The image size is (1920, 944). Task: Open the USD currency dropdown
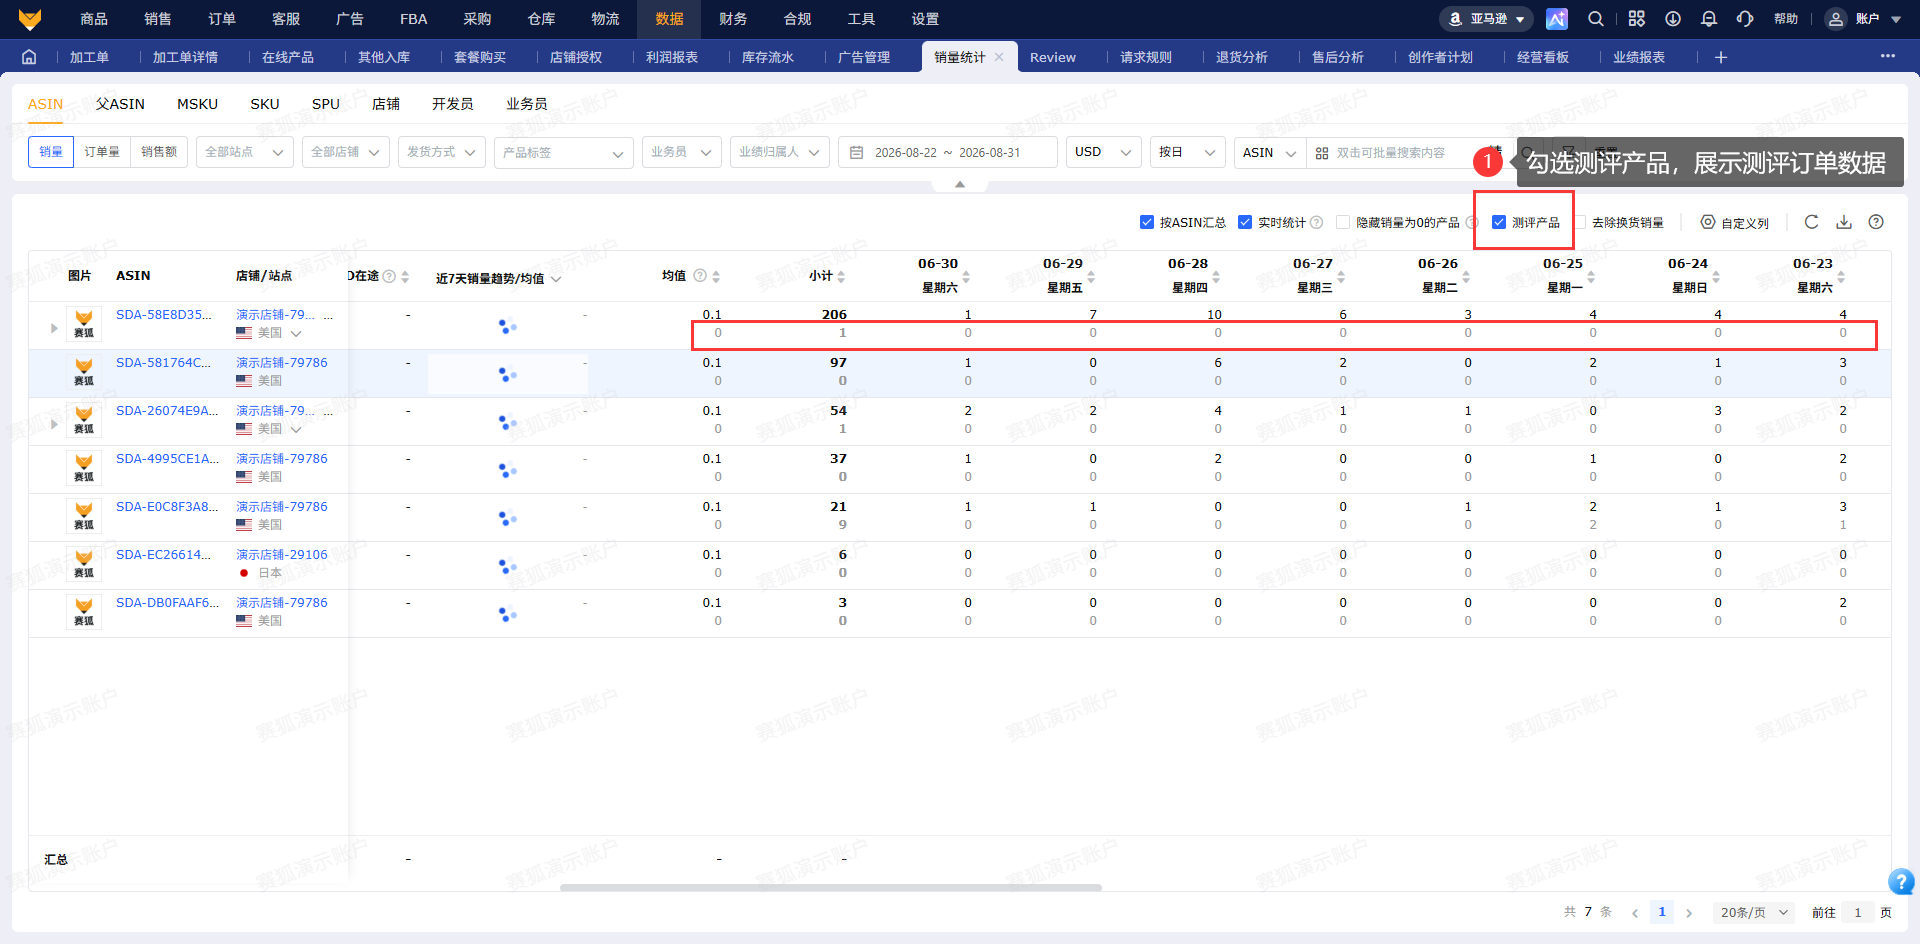tap(1104, 152)
